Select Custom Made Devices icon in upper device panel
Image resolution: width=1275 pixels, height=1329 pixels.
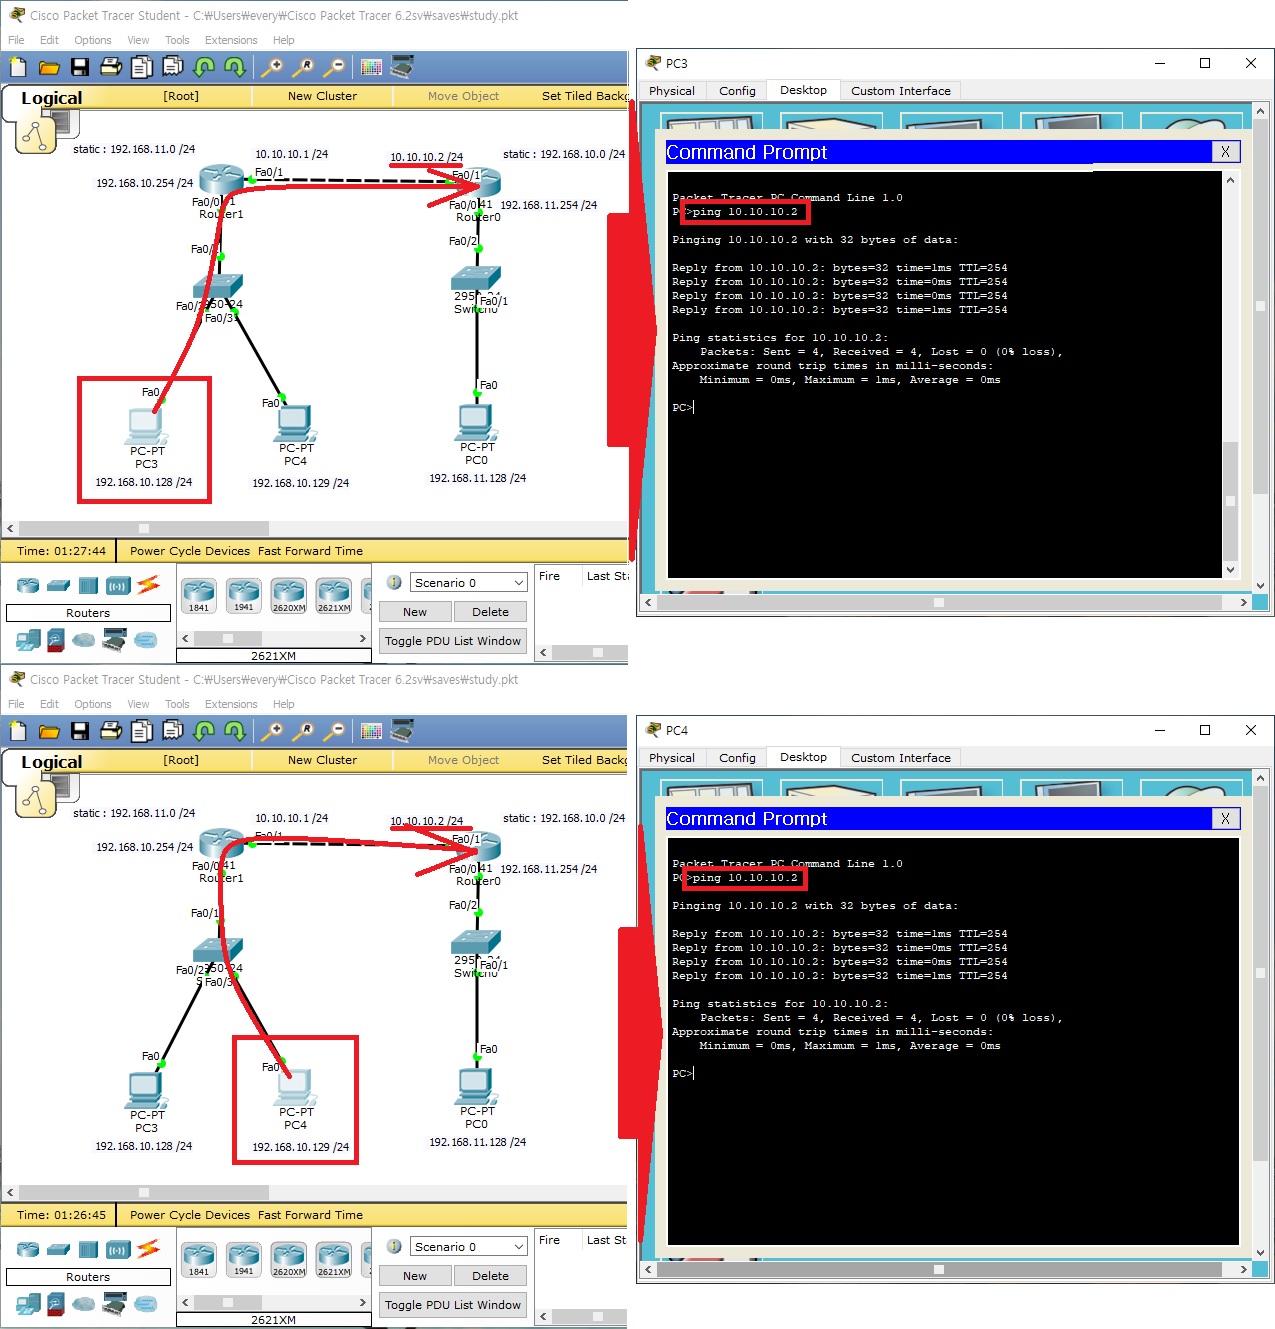(x=115, y=639)
